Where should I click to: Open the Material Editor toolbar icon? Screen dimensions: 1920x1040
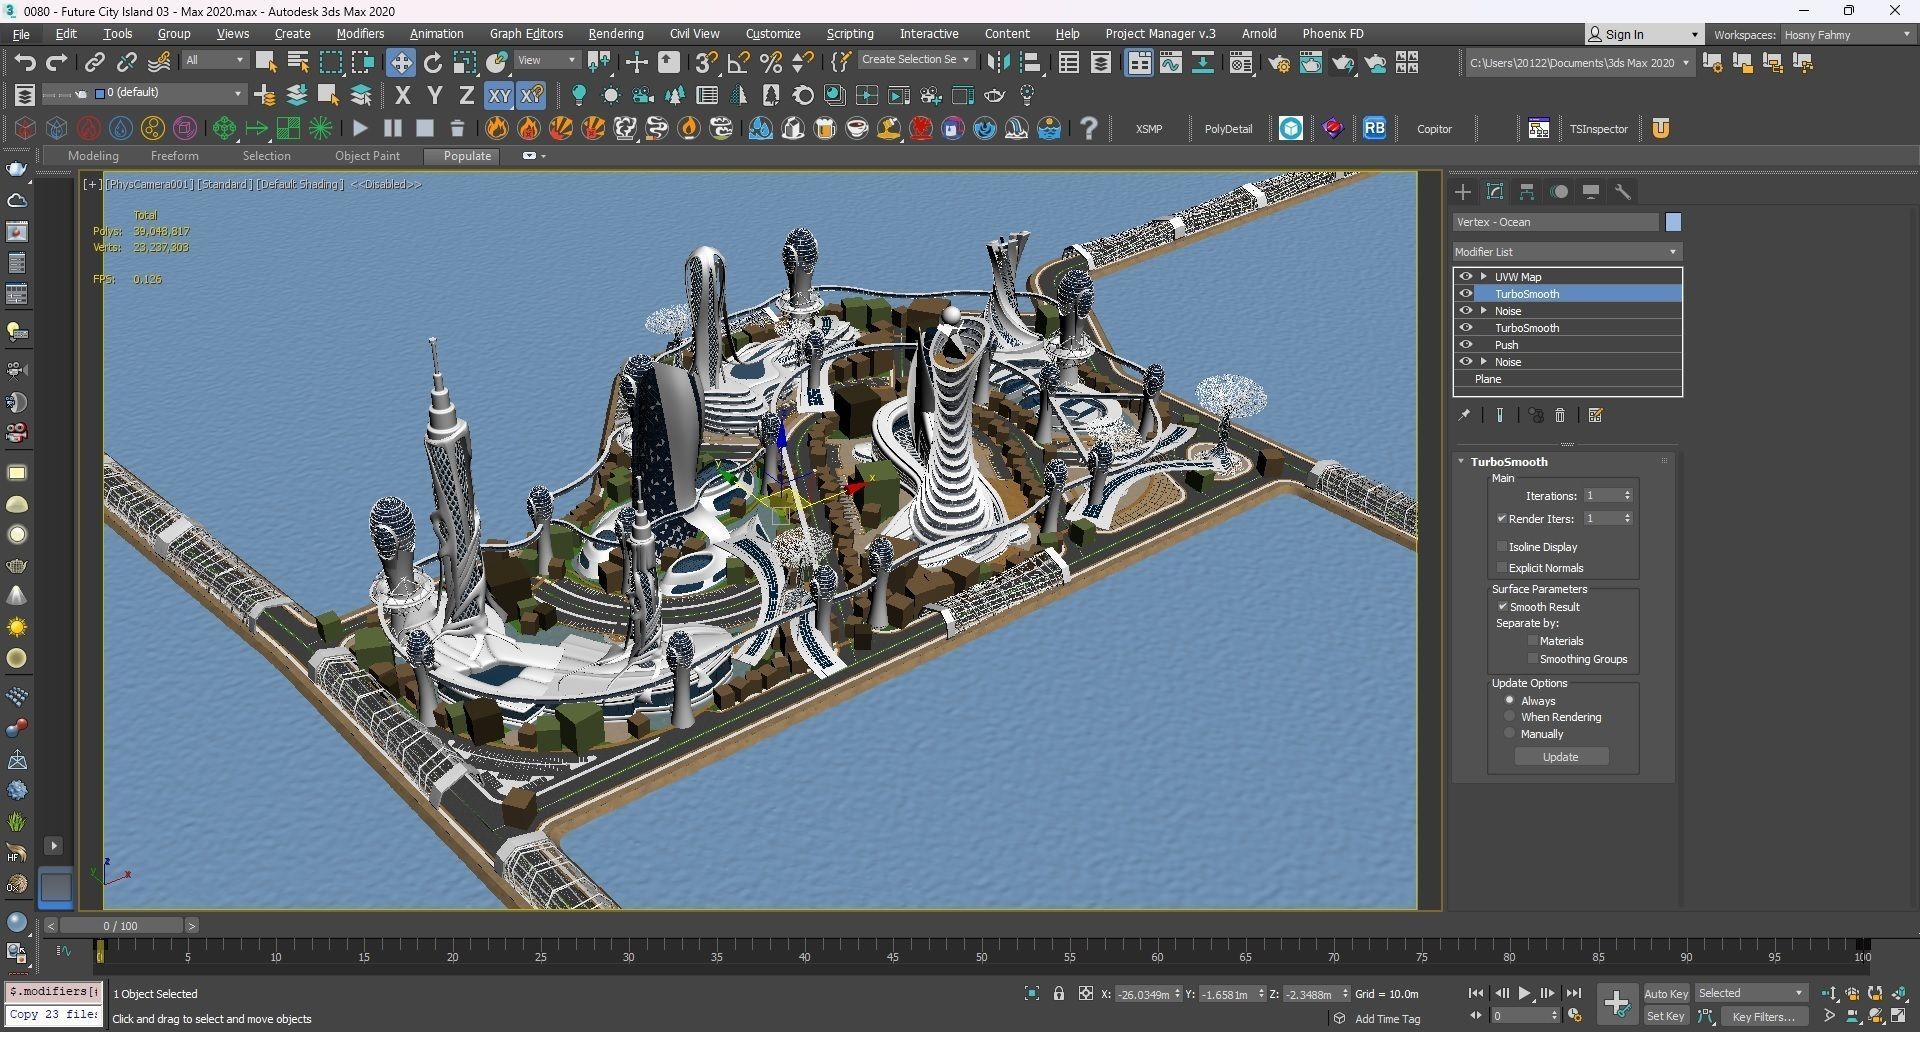1240,63
